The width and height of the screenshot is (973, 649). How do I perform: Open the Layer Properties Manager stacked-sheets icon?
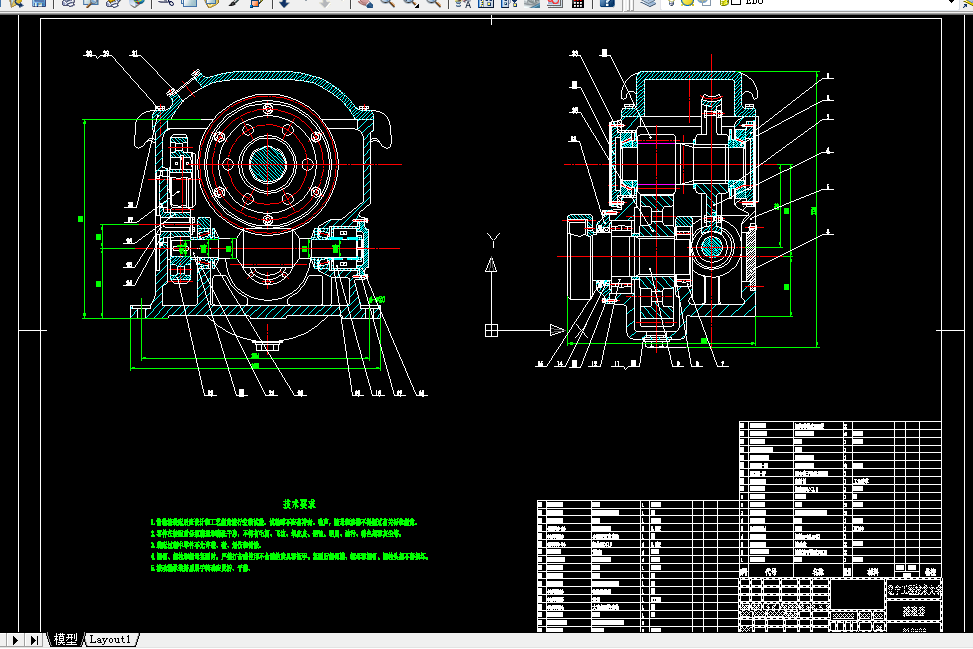(648, 3)
